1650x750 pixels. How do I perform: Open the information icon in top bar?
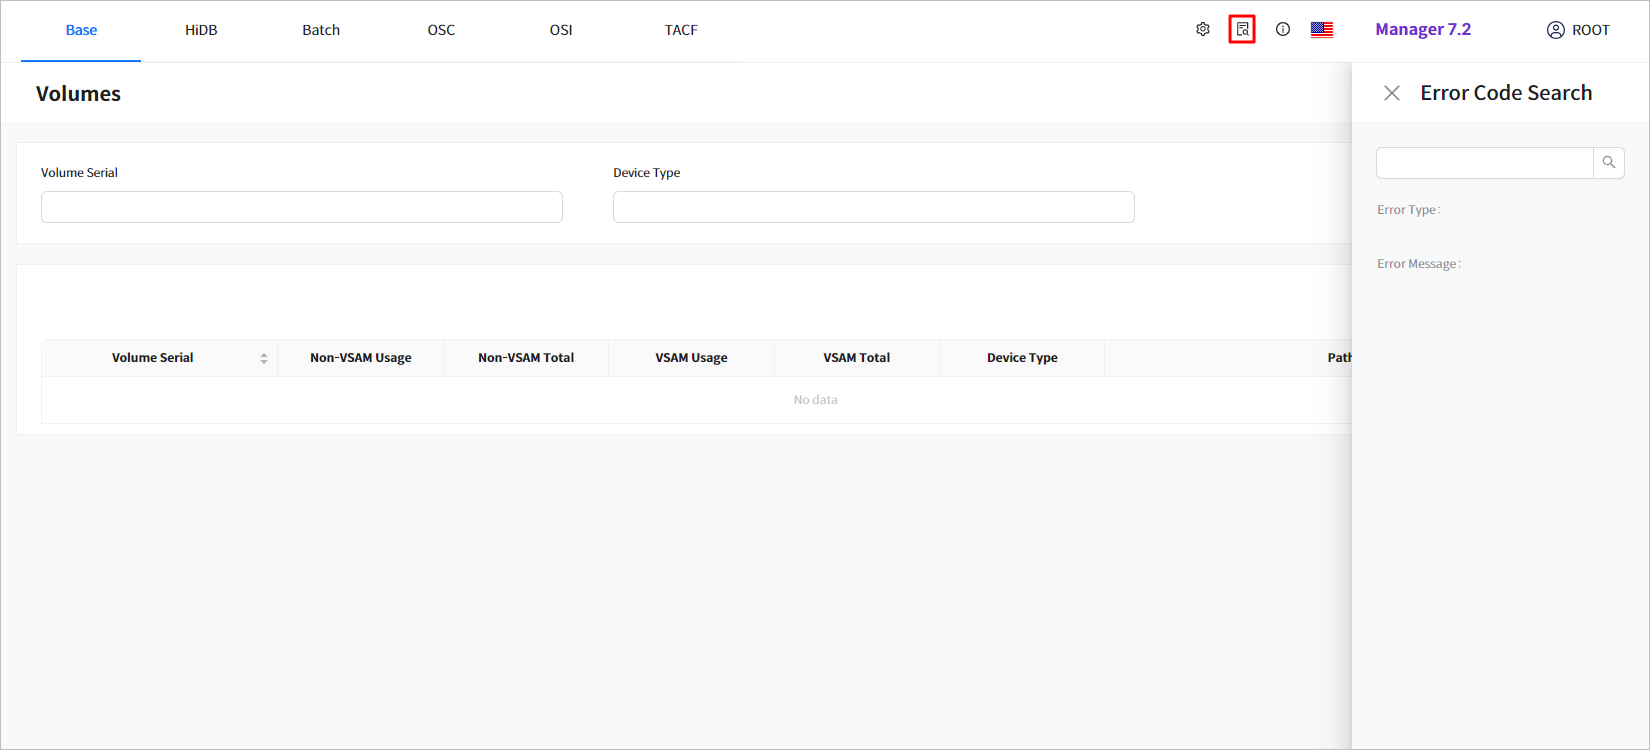pyautogui.click(x=1283, y=30)
